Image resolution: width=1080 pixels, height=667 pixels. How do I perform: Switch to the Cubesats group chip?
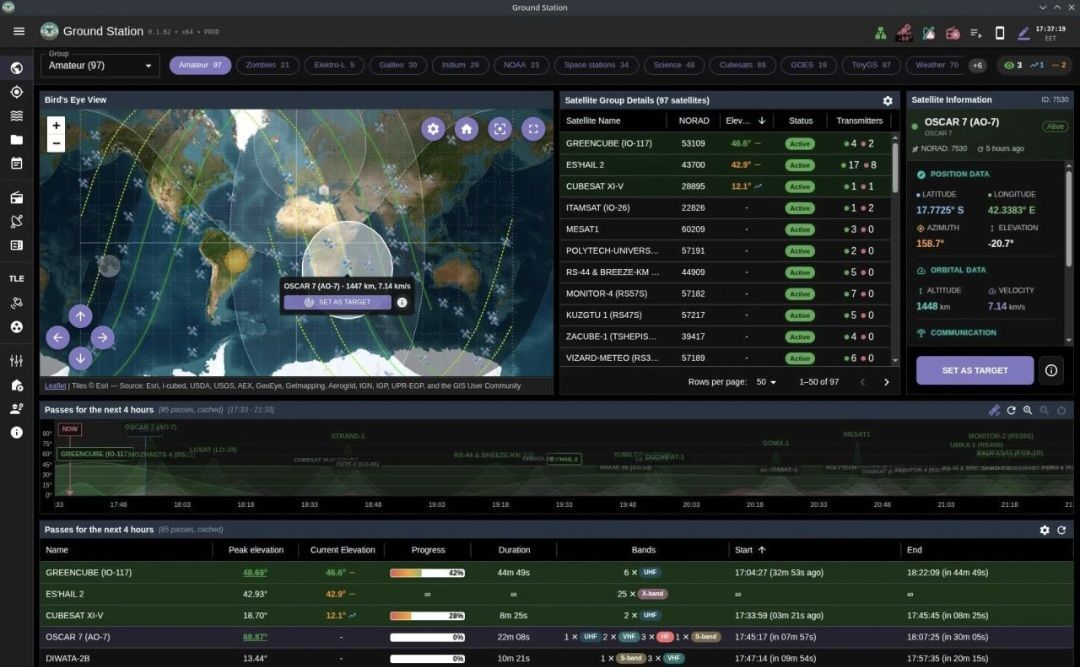pos(742,65)
